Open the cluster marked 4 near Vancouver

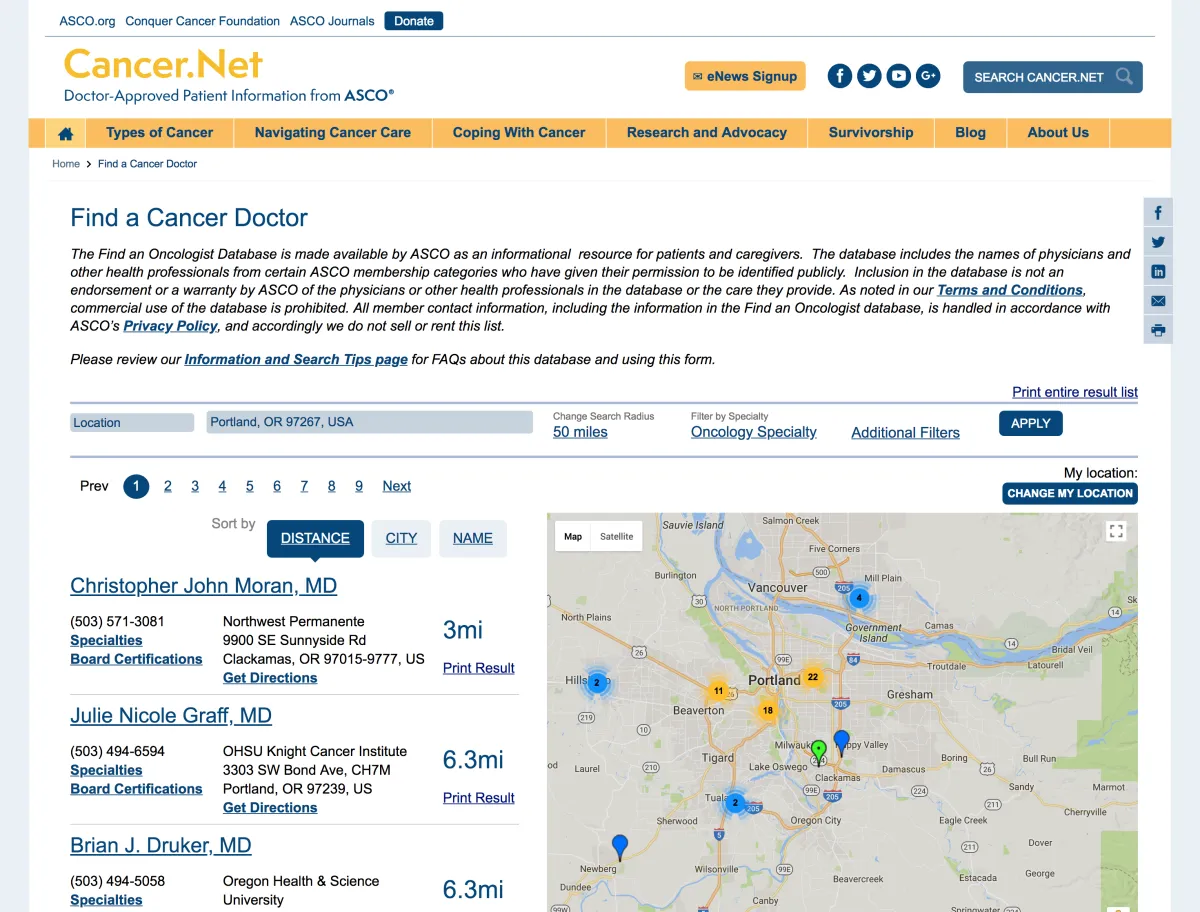pos(858,599)
